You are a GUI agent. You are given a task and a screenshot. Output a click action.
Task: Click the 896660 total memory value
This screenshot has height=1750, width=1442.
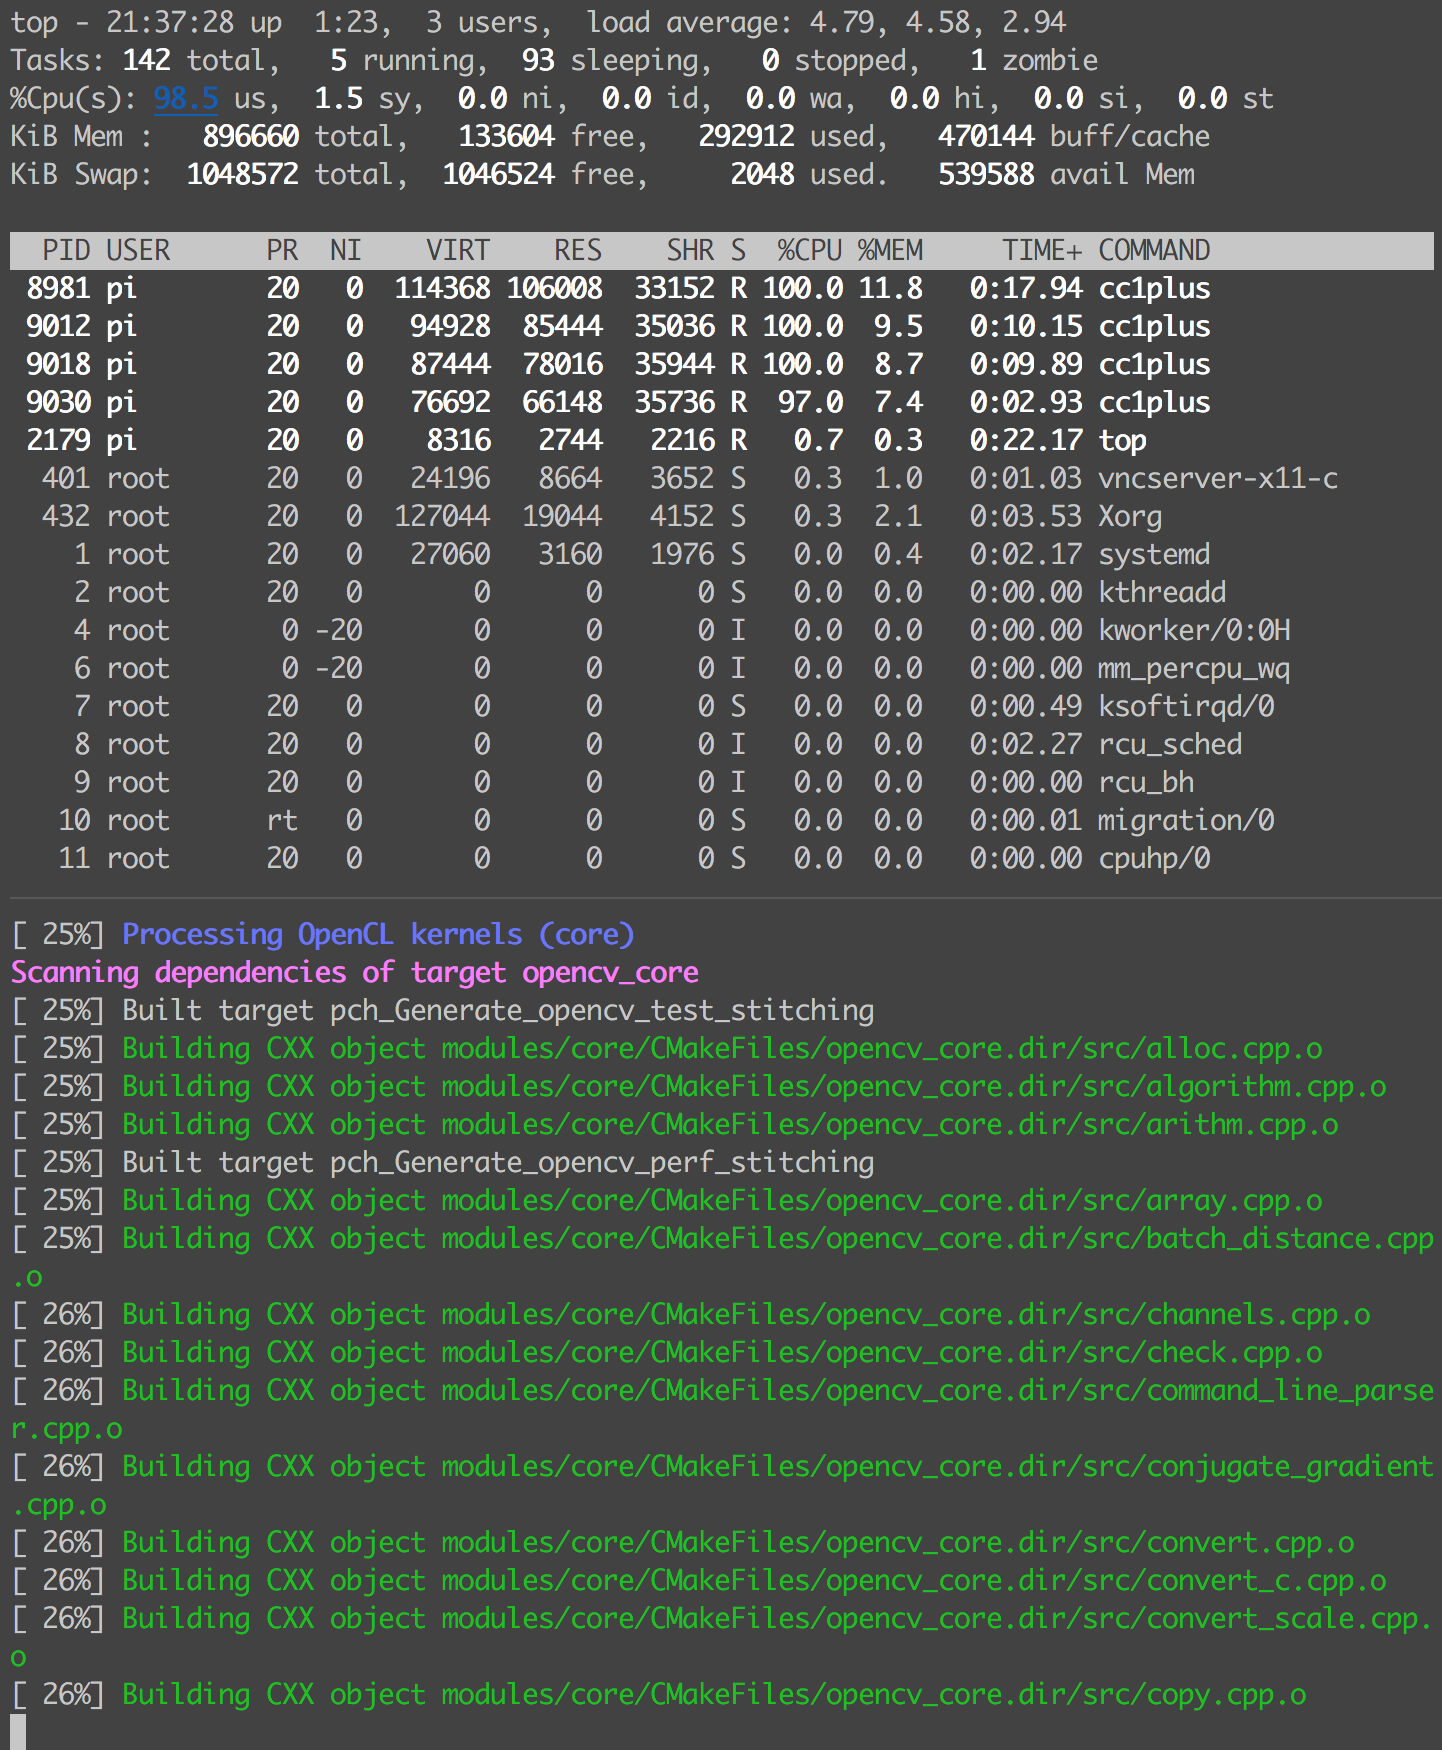pos(250,136)
